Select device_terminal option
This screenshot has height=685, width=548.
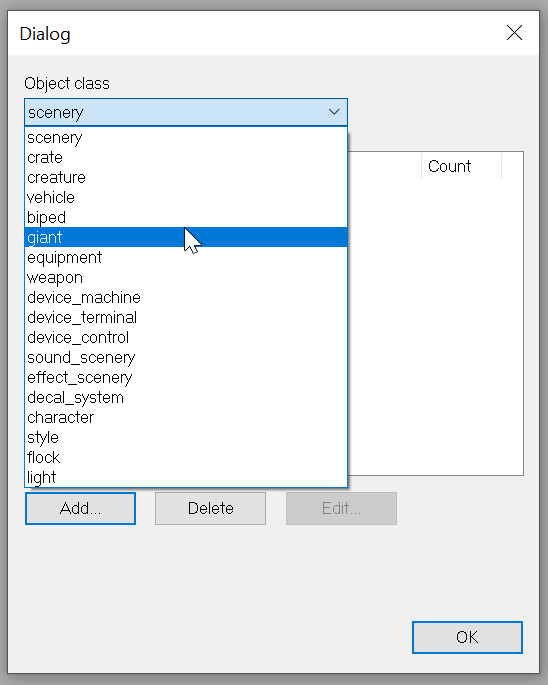tap(186, 318)
